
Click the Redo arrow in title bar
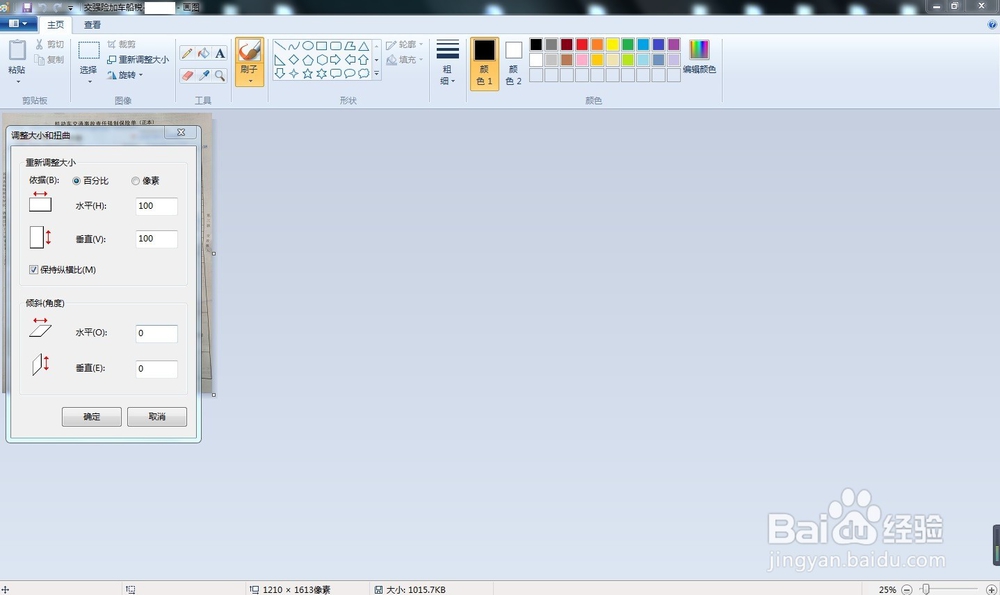tap(57, 8)
